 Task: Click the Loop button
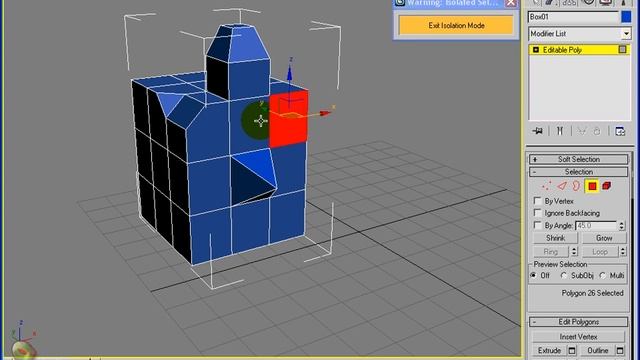pyautogui.click(x=600, y=251)
